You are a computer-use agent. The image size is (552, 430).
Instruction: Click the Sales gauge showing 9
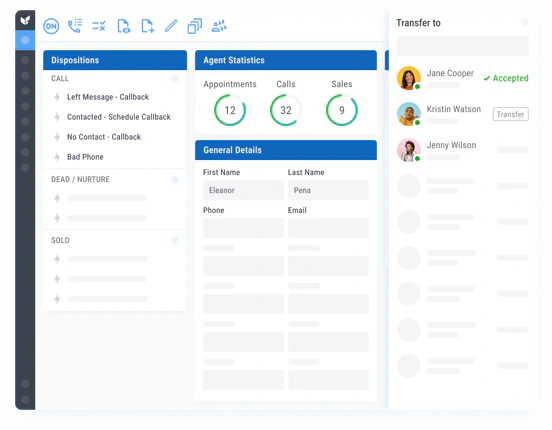click(341, 110)
